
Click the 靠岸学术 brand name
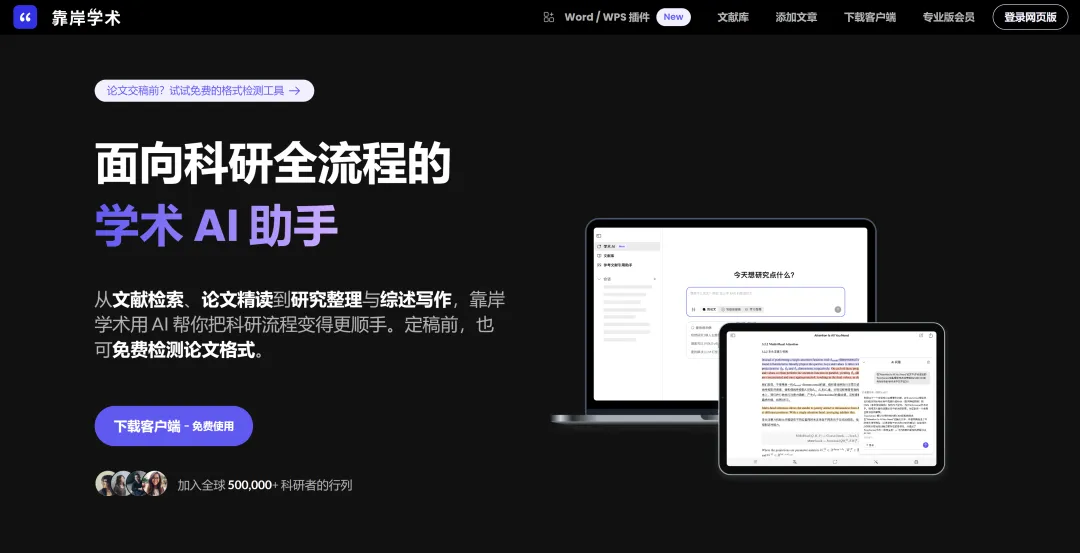(86, 18)
